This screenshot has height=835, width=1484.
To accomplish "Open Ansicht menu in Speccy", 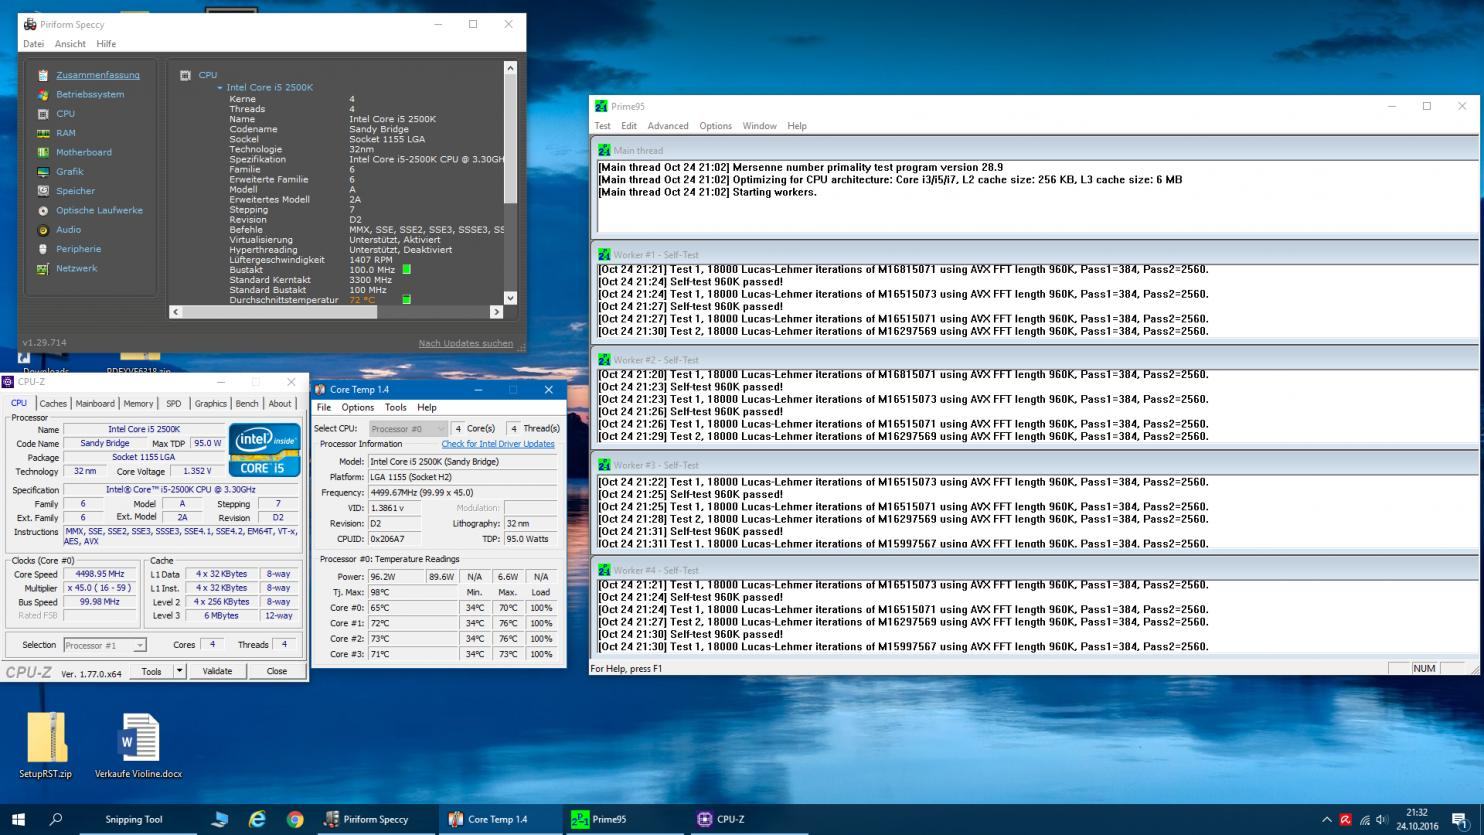I will tap(70, 44).
